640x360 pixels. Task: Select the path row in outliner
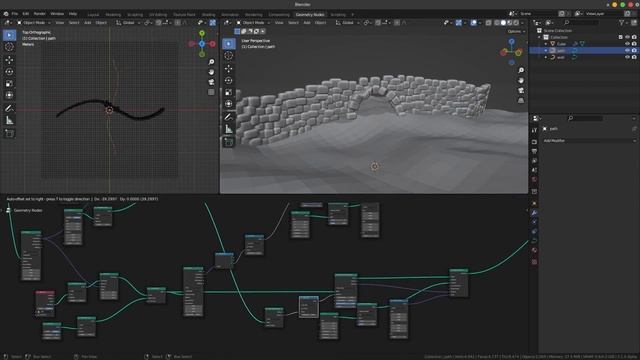click(584, 51)
